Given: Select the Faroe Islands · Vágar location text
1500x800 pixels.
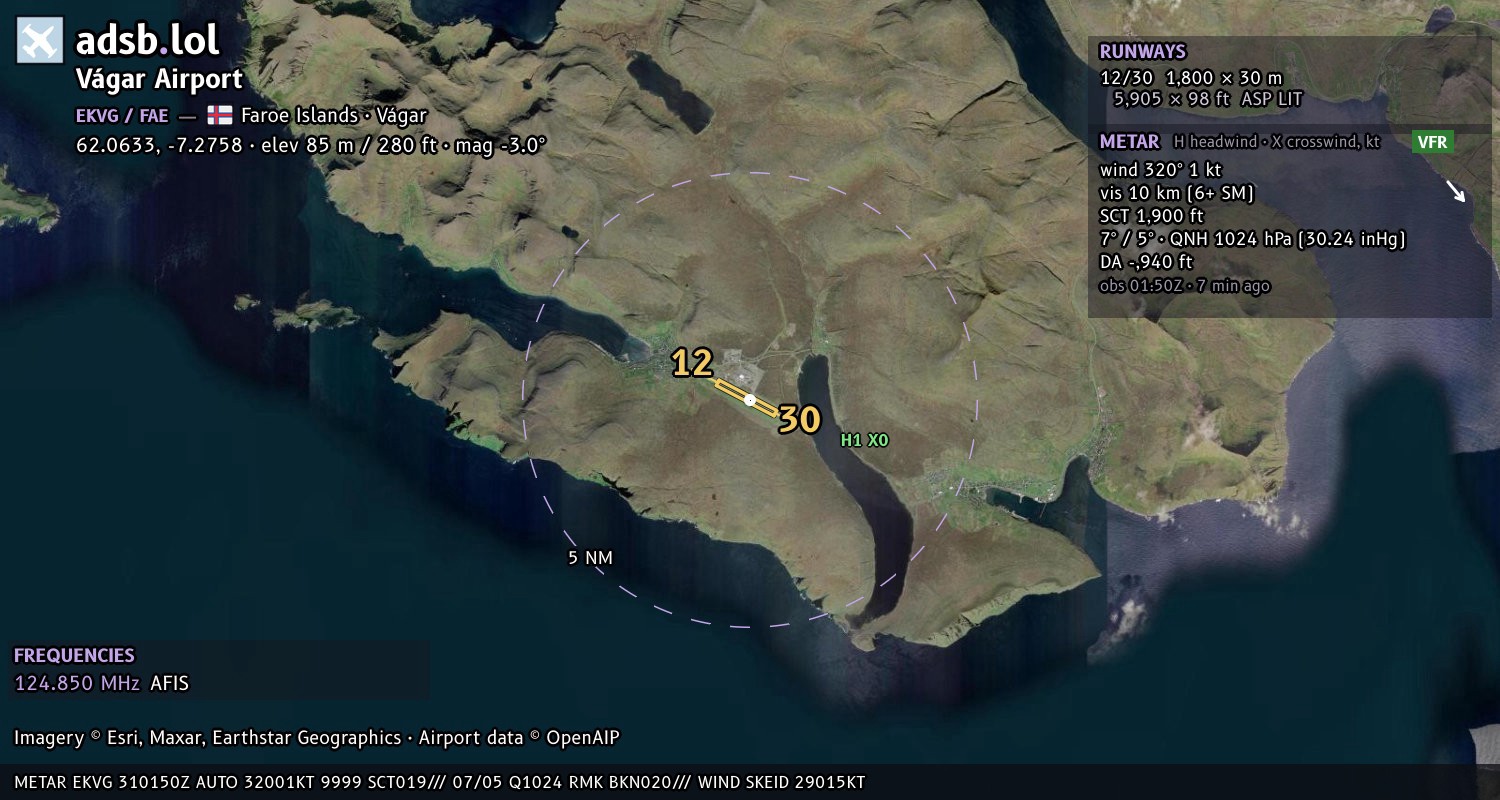Looking at the screenshot, I should [x=334, y=115].
